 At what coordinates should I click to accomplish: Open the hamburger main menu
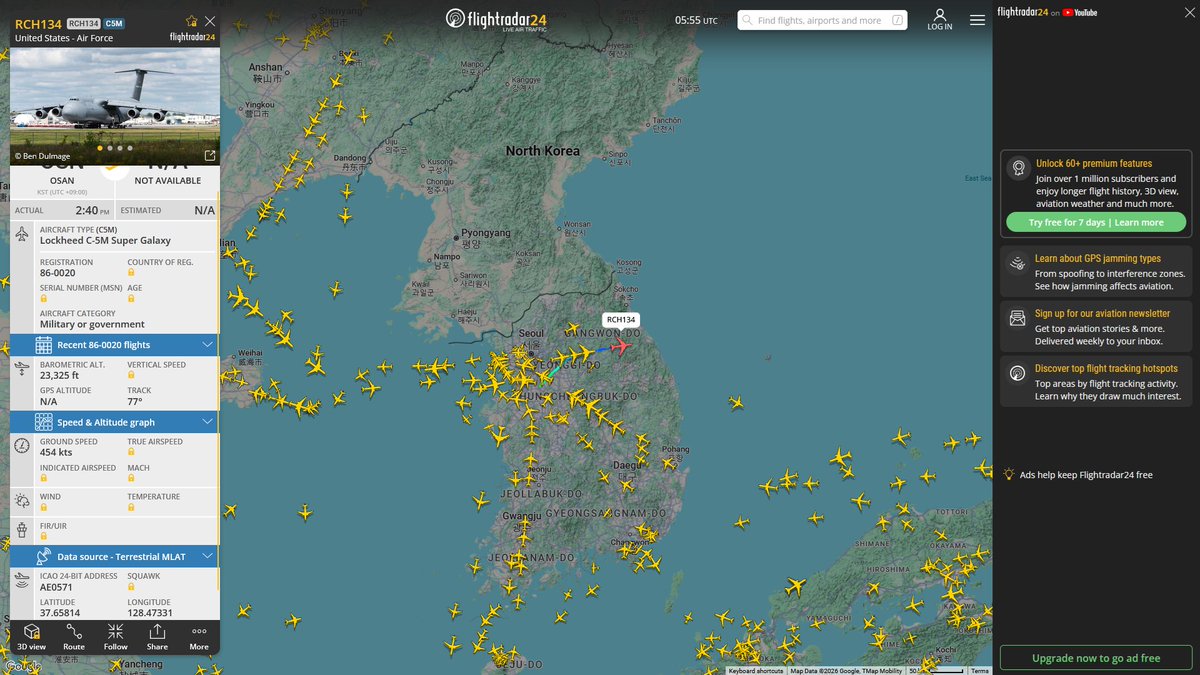977,20
